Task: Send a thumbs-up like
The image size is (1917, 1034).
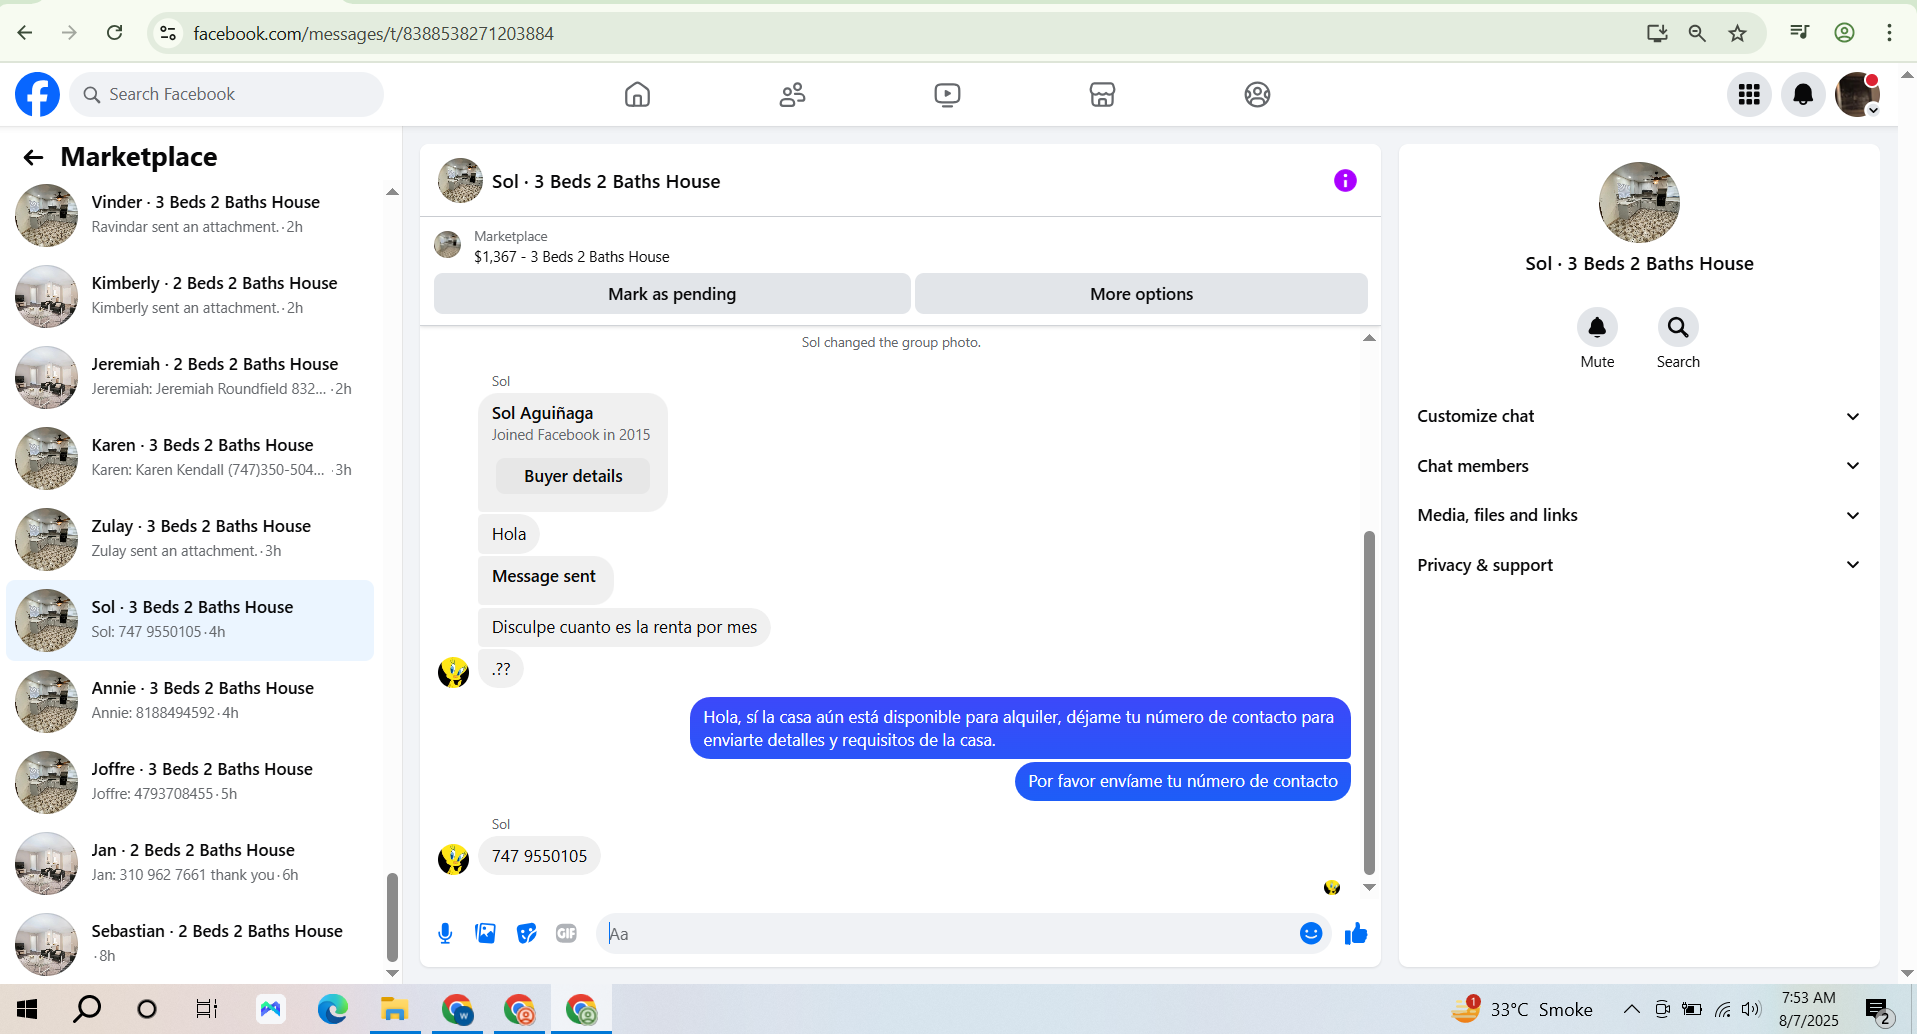Action: [x=1356, y=933]
